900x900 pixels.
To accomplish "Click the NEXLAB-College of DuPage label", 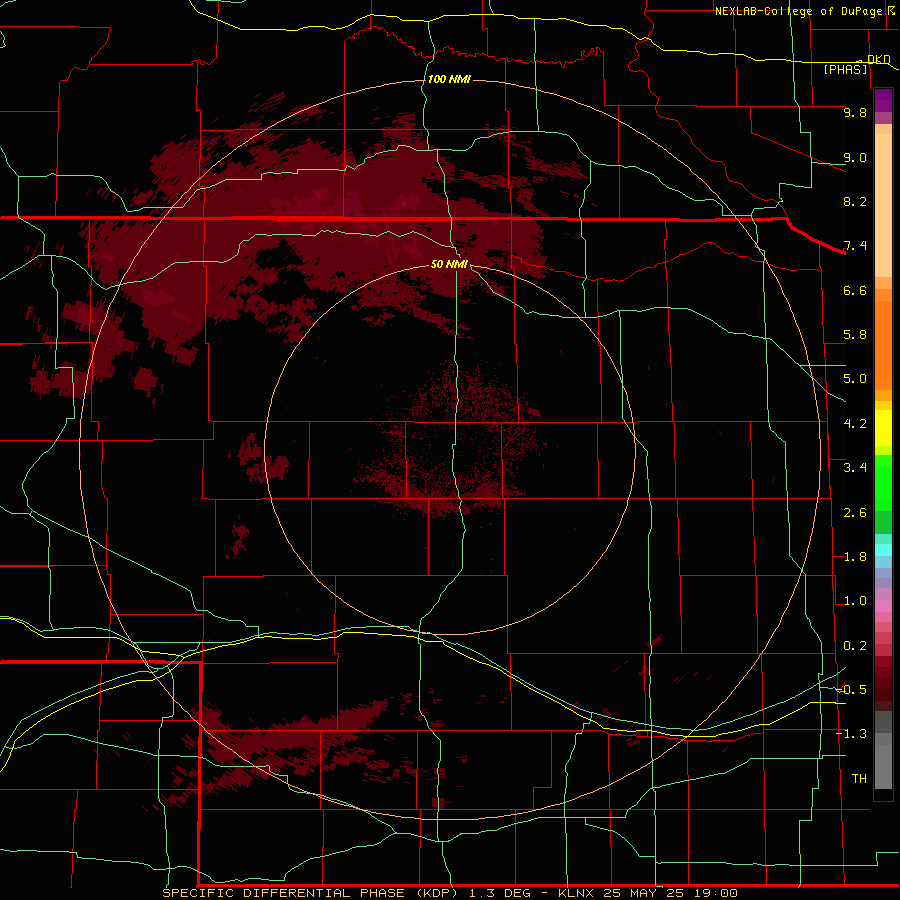I will (x=798, y=11).
